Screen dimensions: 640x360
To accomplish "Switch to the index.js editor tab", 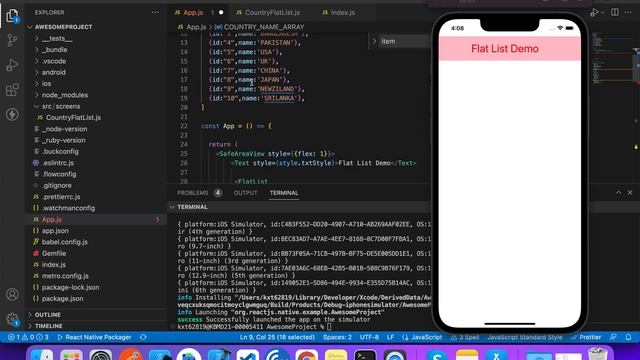I will [x=342, y=13].
